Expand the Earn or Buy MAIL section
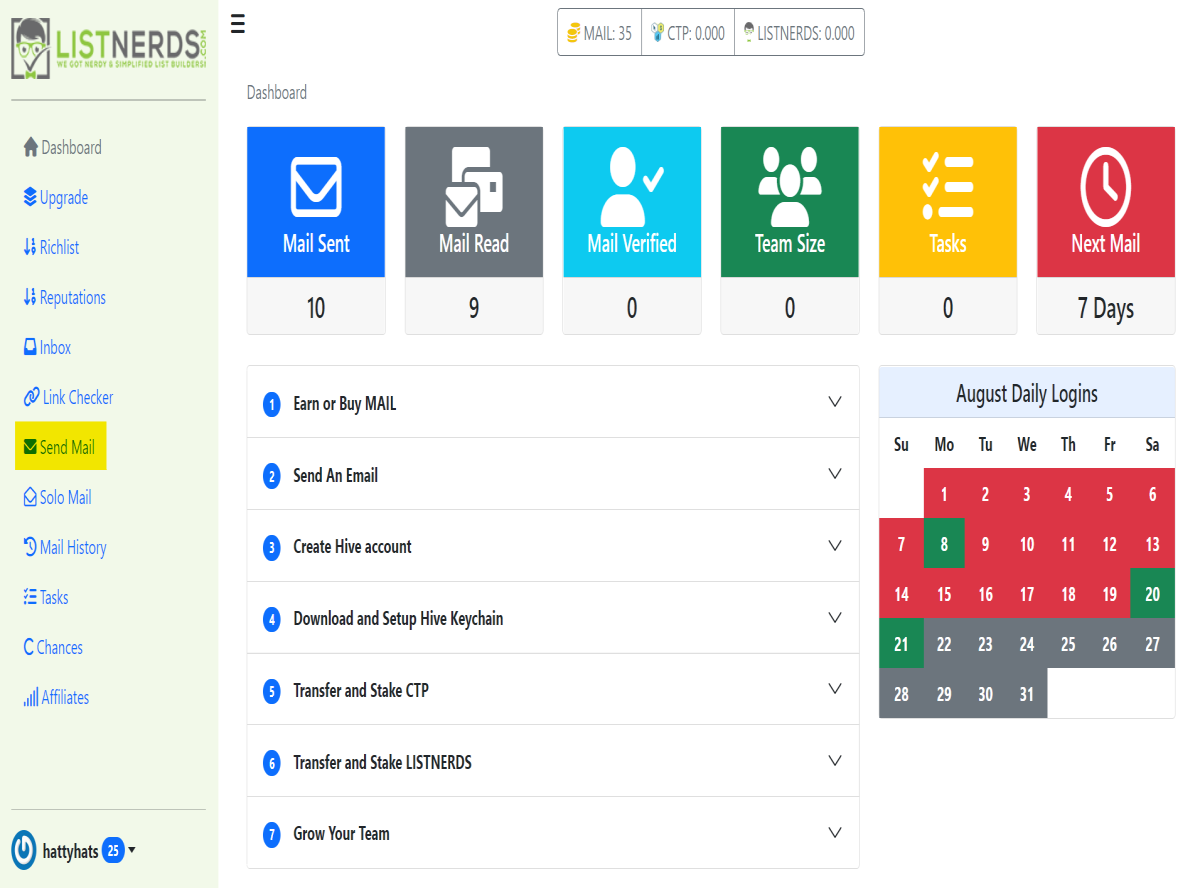Screen dimensions: 1200x888 [553, 402]
